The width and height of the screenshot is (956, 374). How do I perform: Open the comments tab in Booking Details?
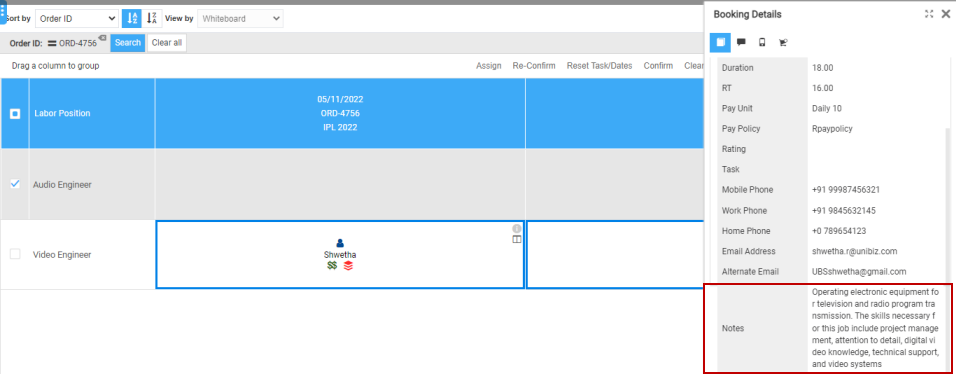pyautogui.click(x=741, y=42)
